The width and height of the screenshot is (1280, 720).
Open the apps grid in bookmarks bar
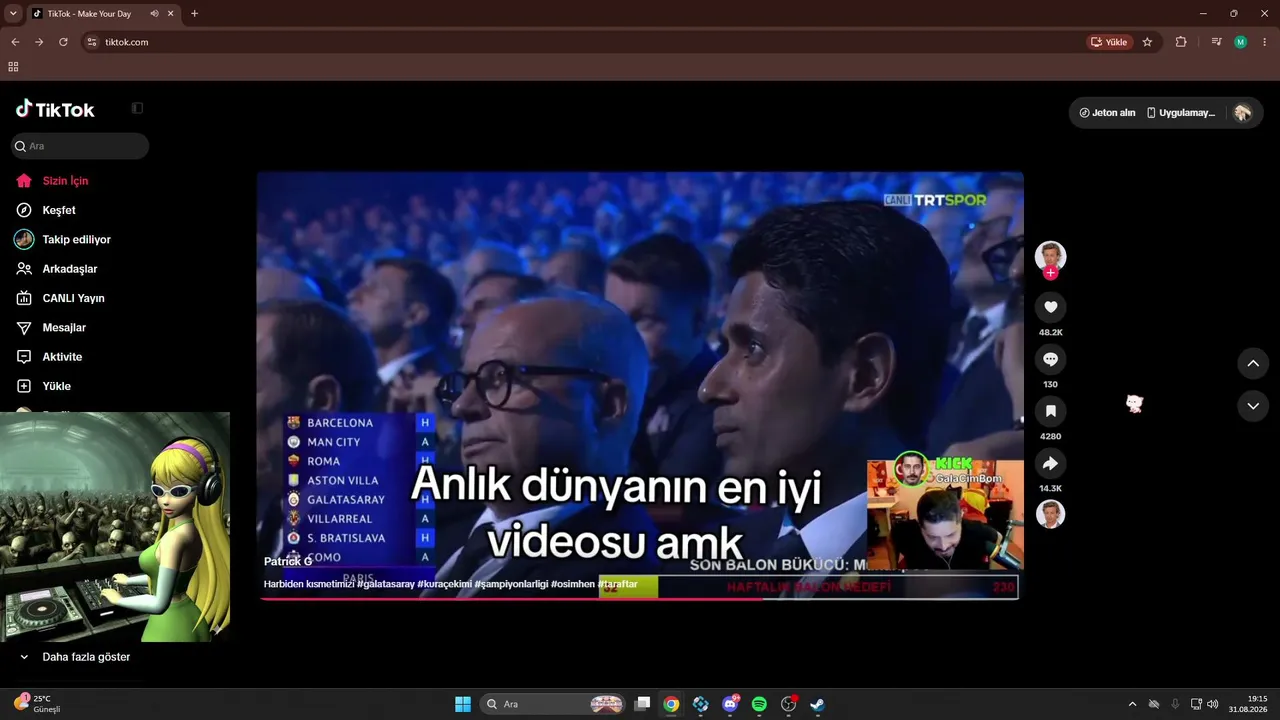[13, 67]
